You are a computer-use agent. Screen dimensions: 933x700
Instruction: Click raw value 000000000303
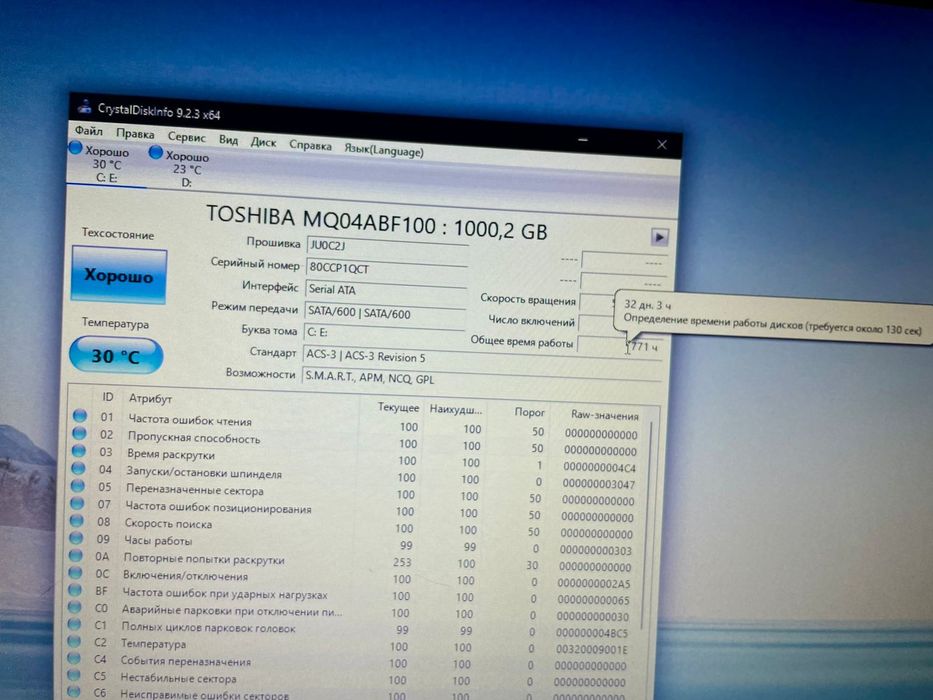(596, 551)
